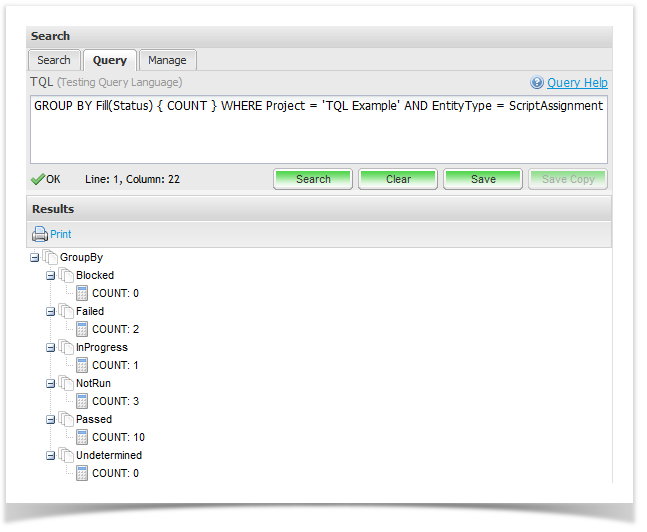Collapse the GroupBy root tree node
Viewport: 647px width, 532px height.
(x=36, y=257)
